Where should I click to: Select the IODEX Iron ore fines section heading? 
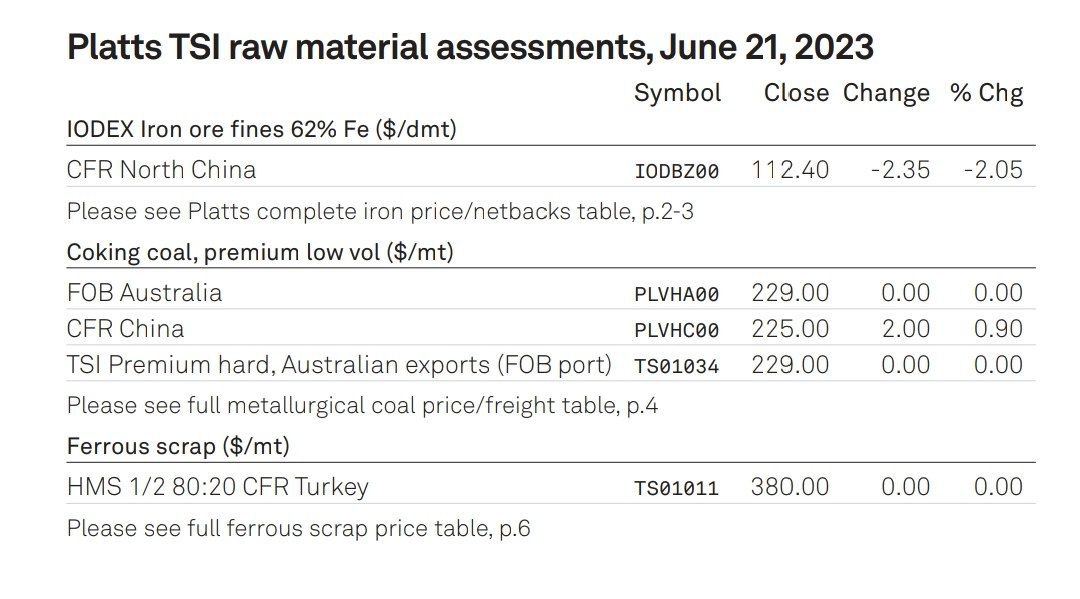coord(262,129)
